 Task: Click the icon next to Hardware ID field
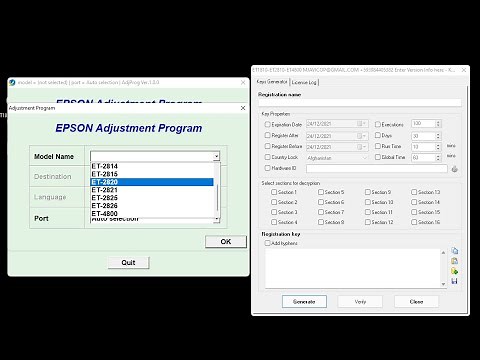coord(454,169)
